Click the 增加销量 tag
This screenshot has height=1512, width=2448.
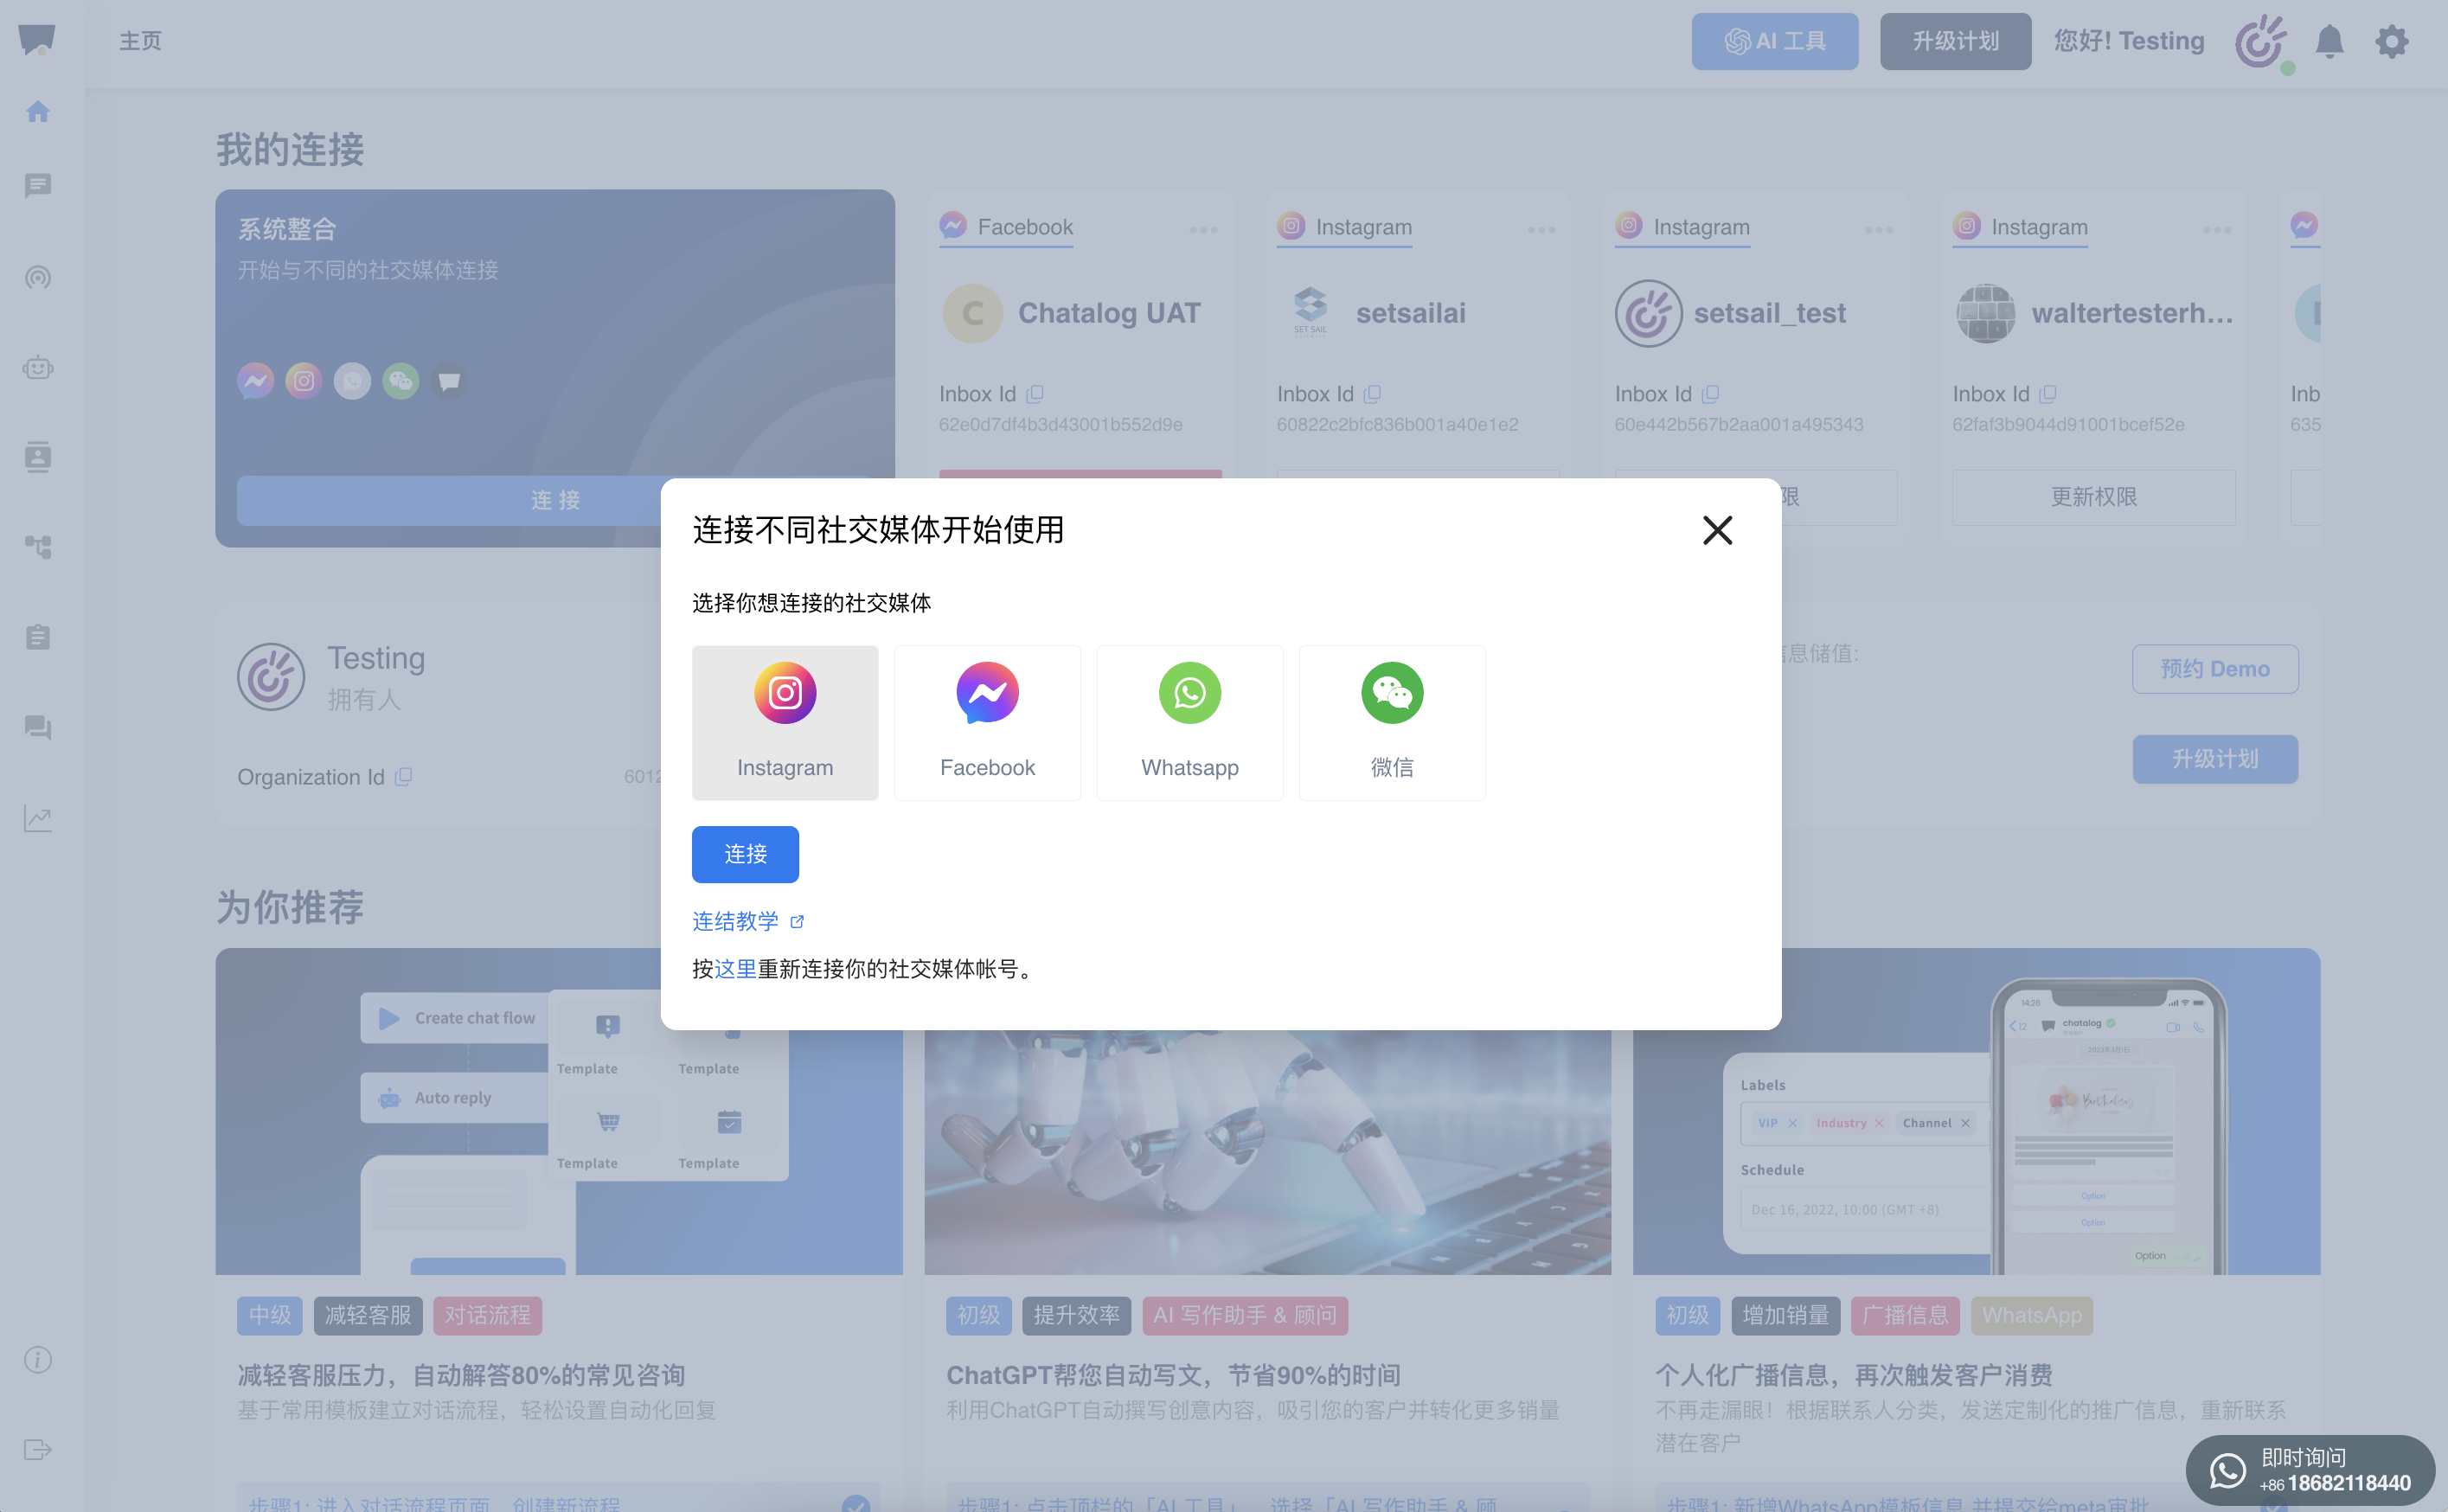1786,1315
